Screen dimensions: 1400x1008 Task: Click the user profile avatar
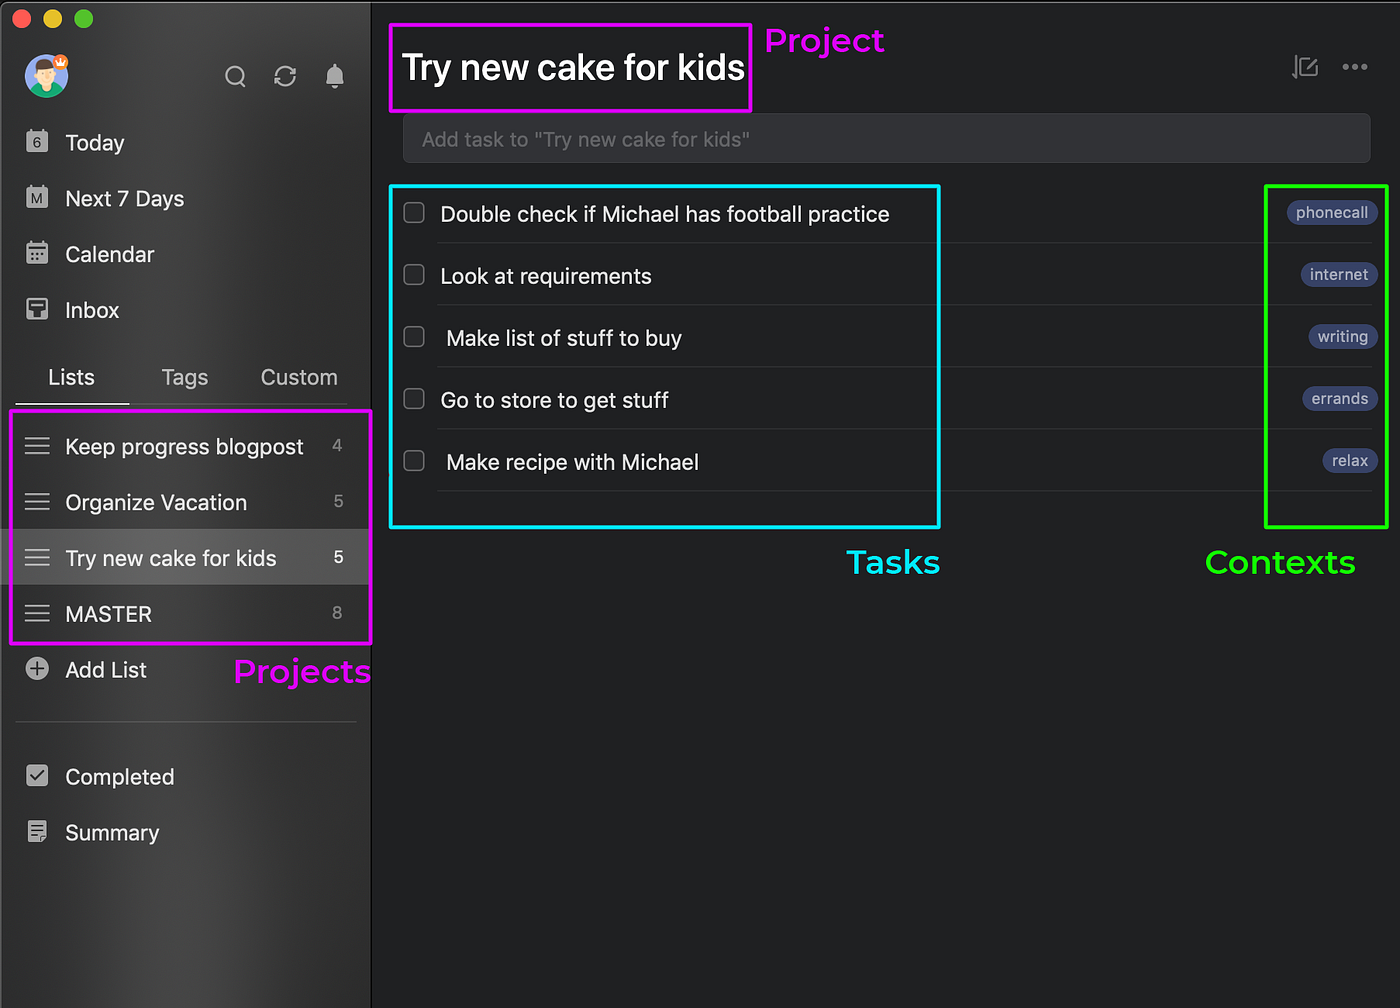(x=47, y=76)
